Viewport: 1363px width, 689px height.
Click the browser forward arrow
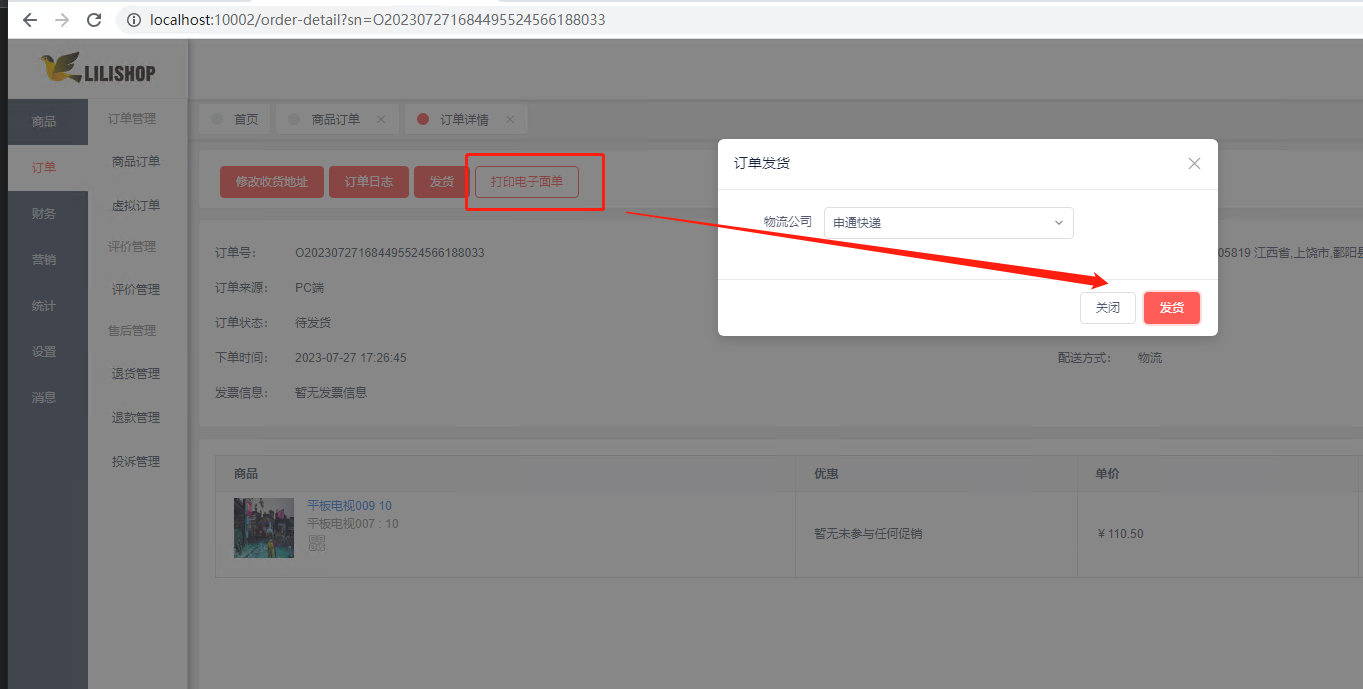62,20
